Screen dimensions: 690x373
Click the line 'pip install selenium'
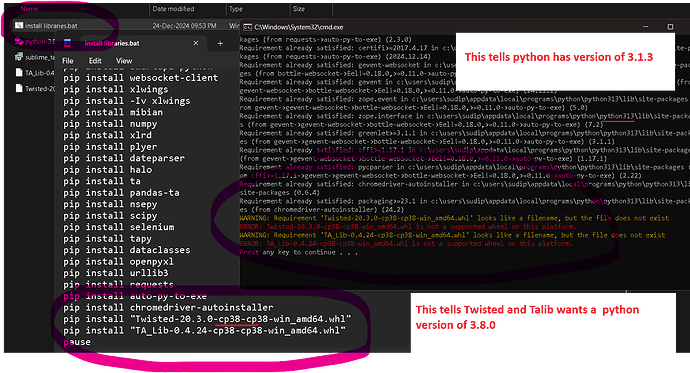point(118,227)
